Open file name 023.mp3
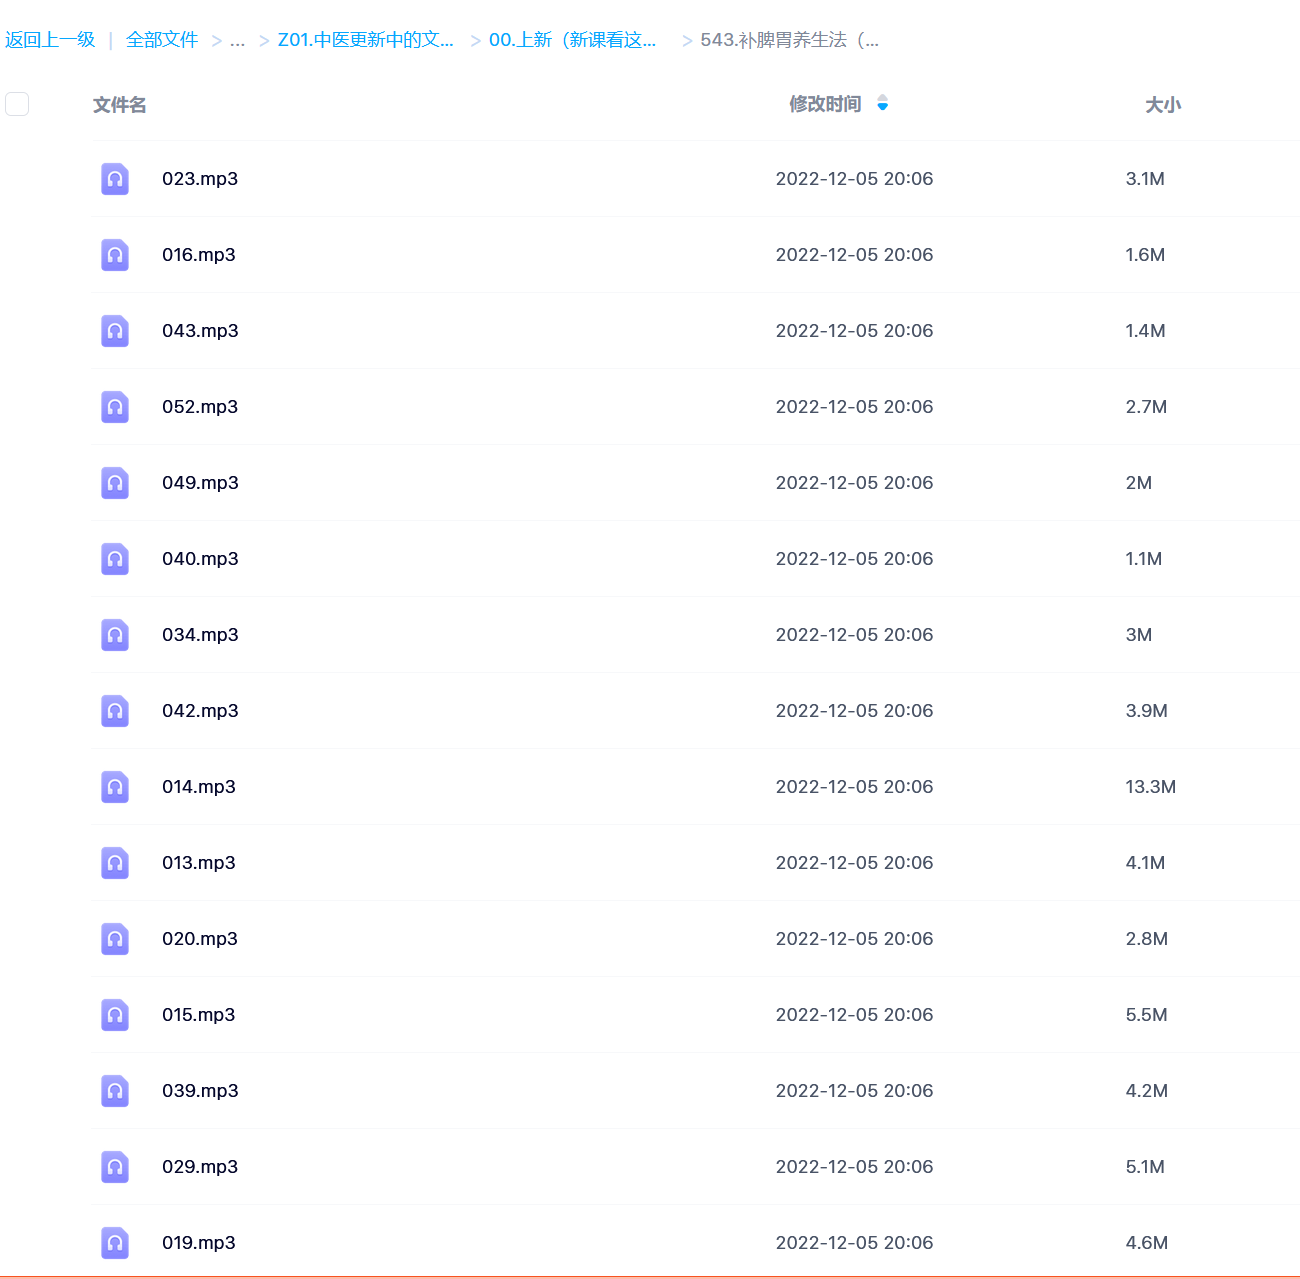 point(200,179)
